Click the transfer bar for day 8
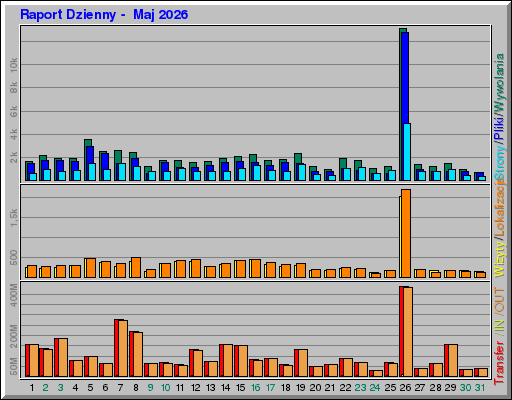Screen dimensions: 512x400 point(136,354)
